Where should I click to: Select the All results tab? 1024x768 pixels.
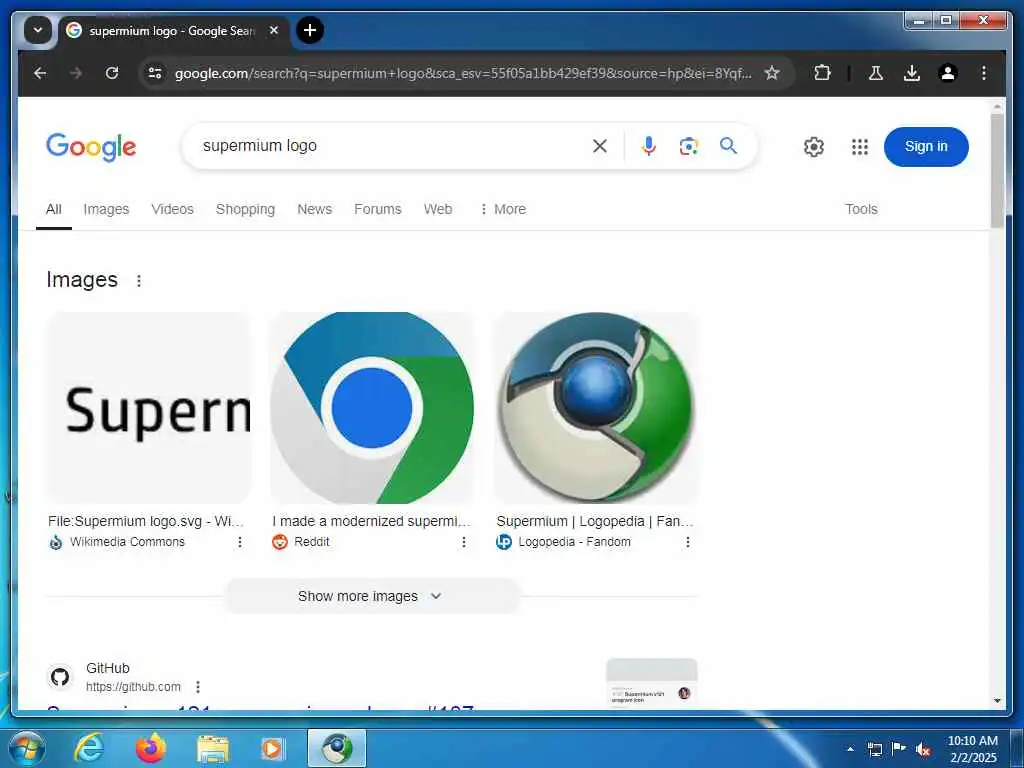click(x=54, y=209)
